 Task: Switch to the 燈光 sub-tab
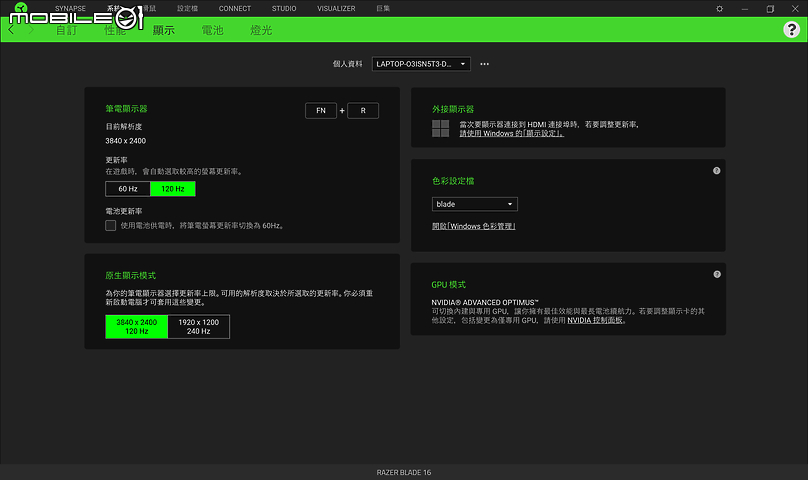point(261,30)
